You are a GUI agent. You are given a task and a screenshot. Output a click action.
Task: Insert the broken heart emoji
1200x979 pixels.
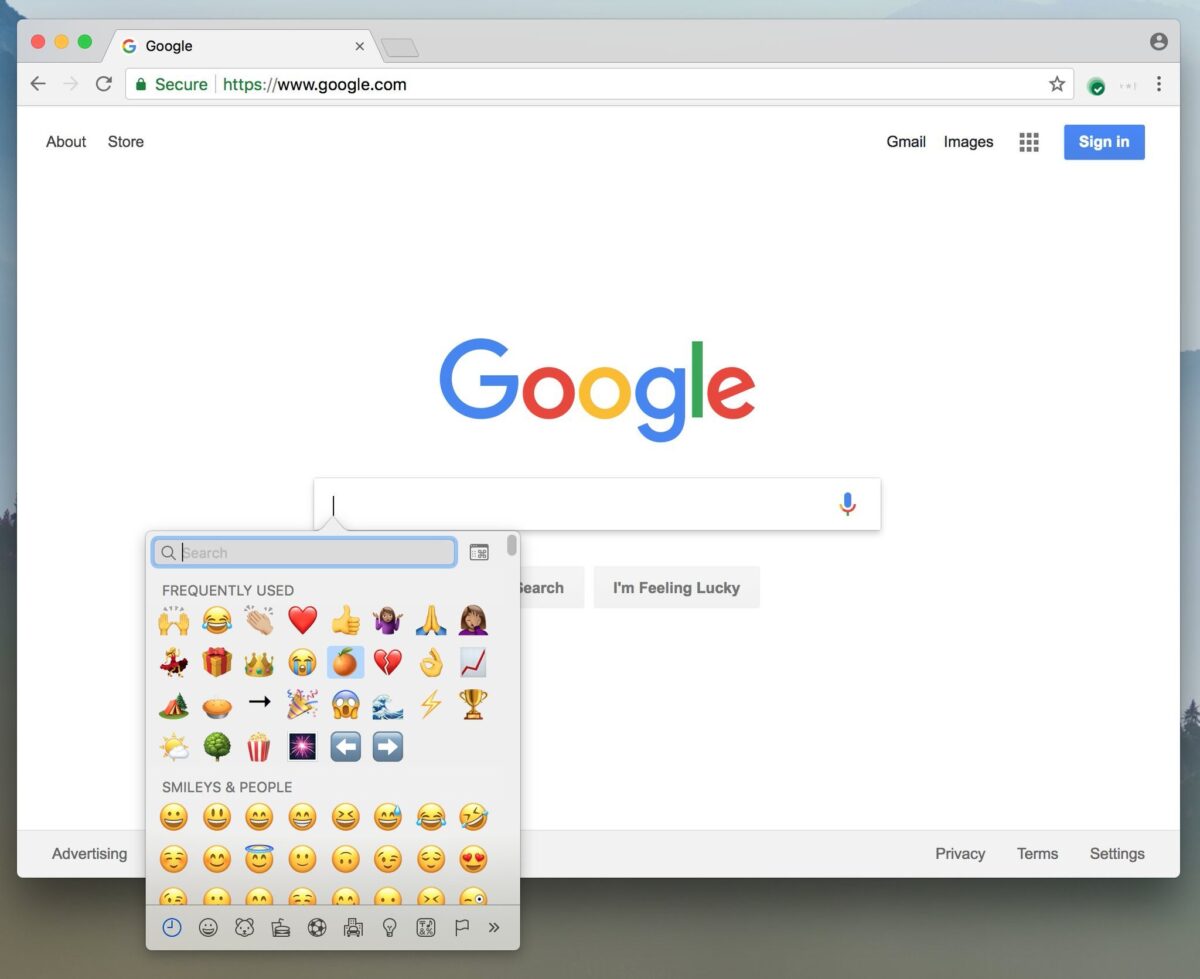(x=388, y=662)
